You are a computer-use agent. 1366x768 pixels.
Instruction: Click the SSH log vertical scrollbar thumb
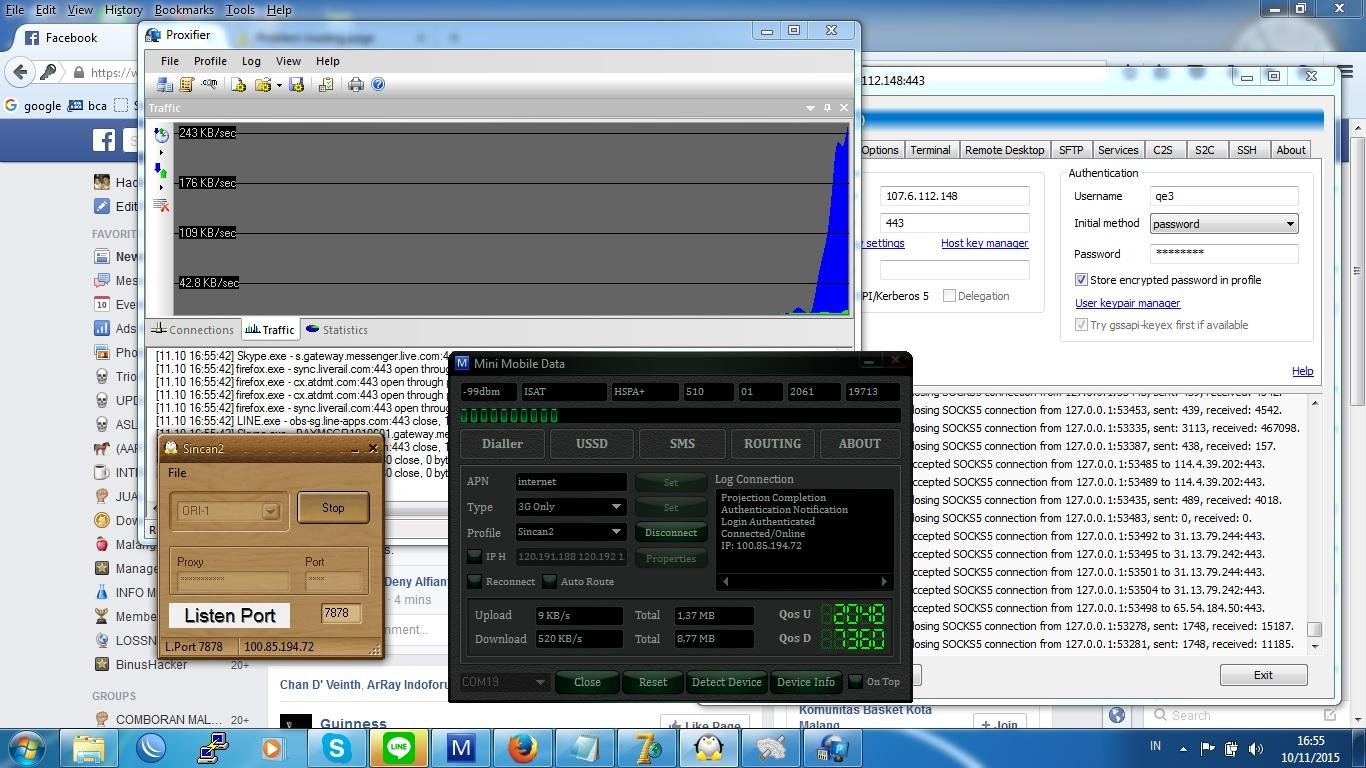(1314, 629)
